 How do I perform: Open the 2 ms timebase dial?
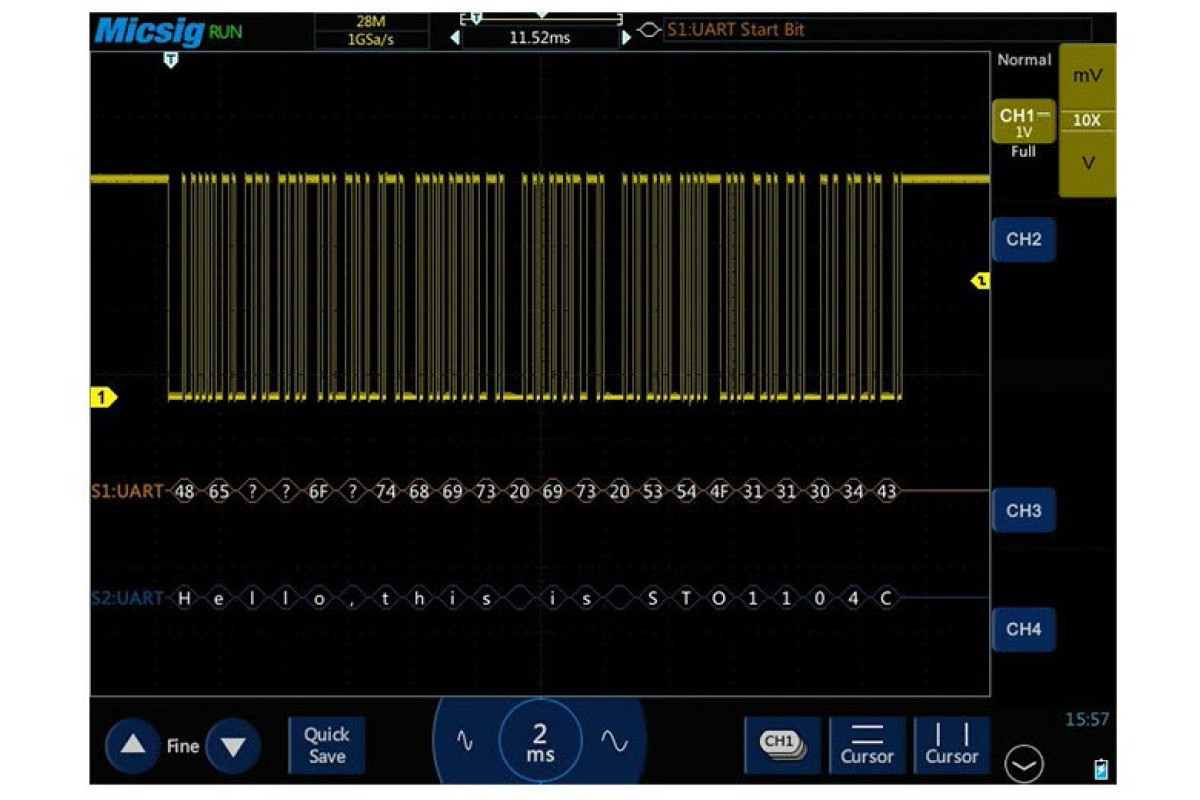click(540, 743)
